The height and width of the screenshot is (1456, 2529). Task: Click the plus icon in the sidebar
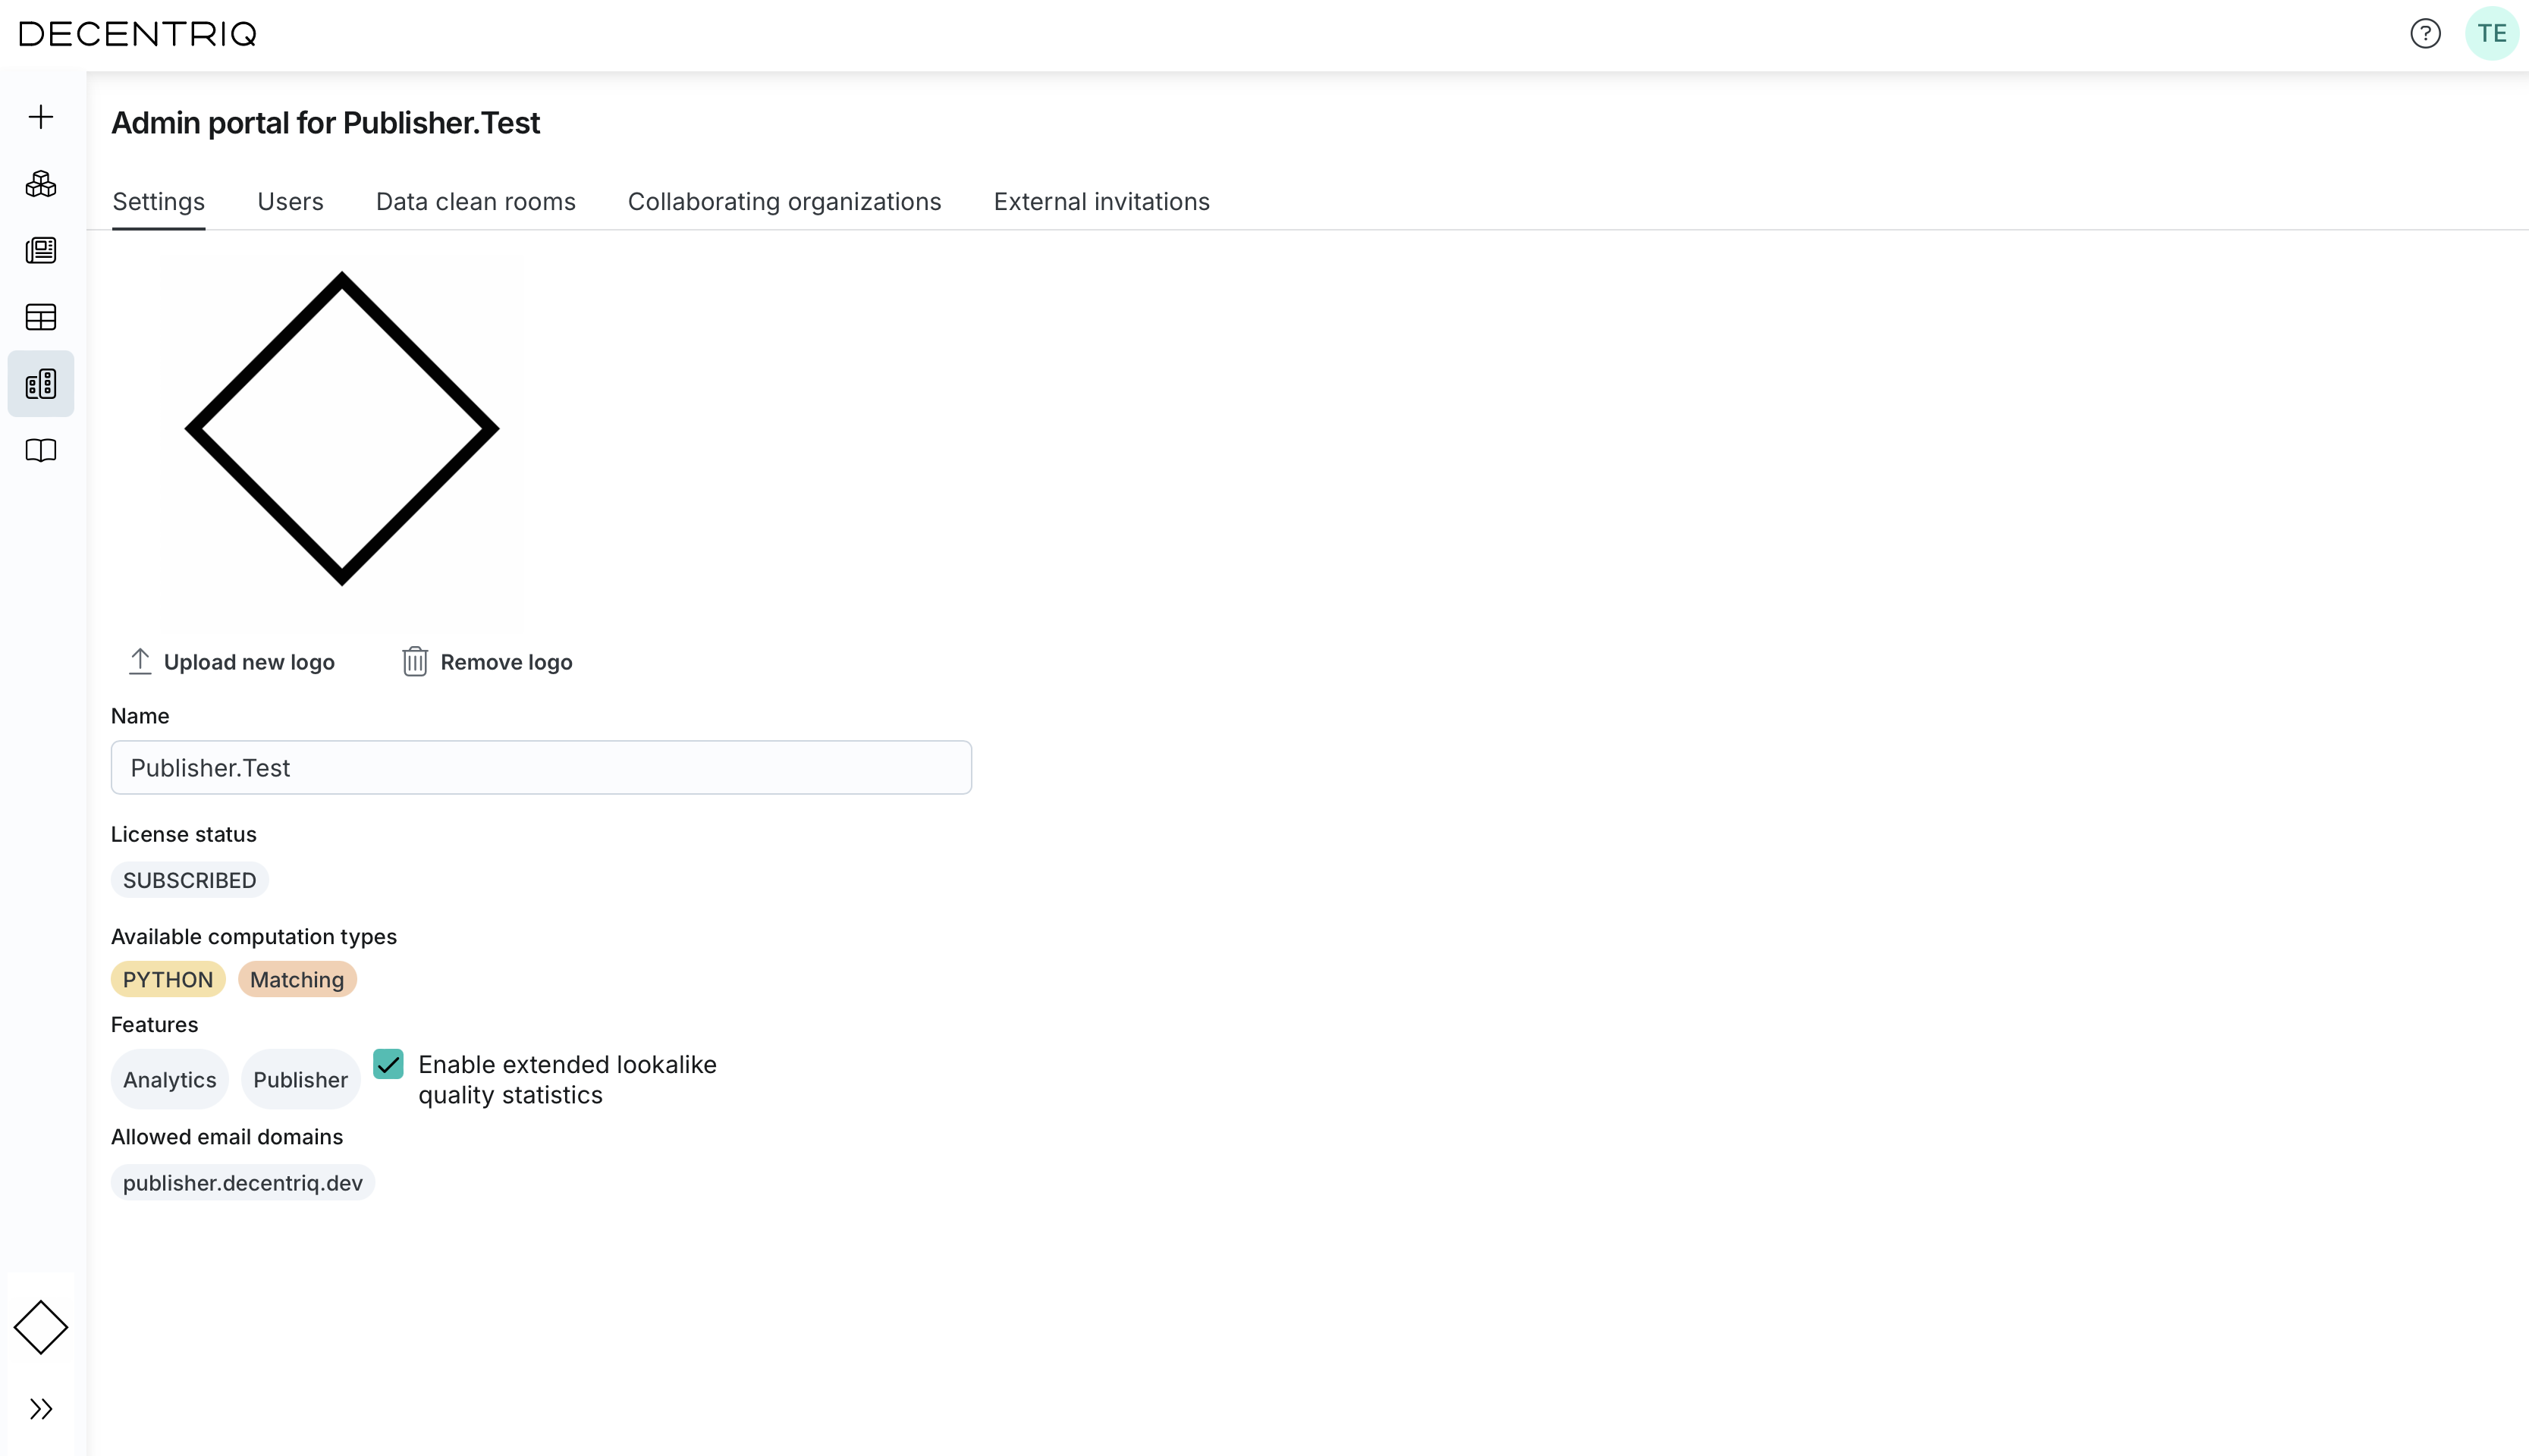(41, 117)
